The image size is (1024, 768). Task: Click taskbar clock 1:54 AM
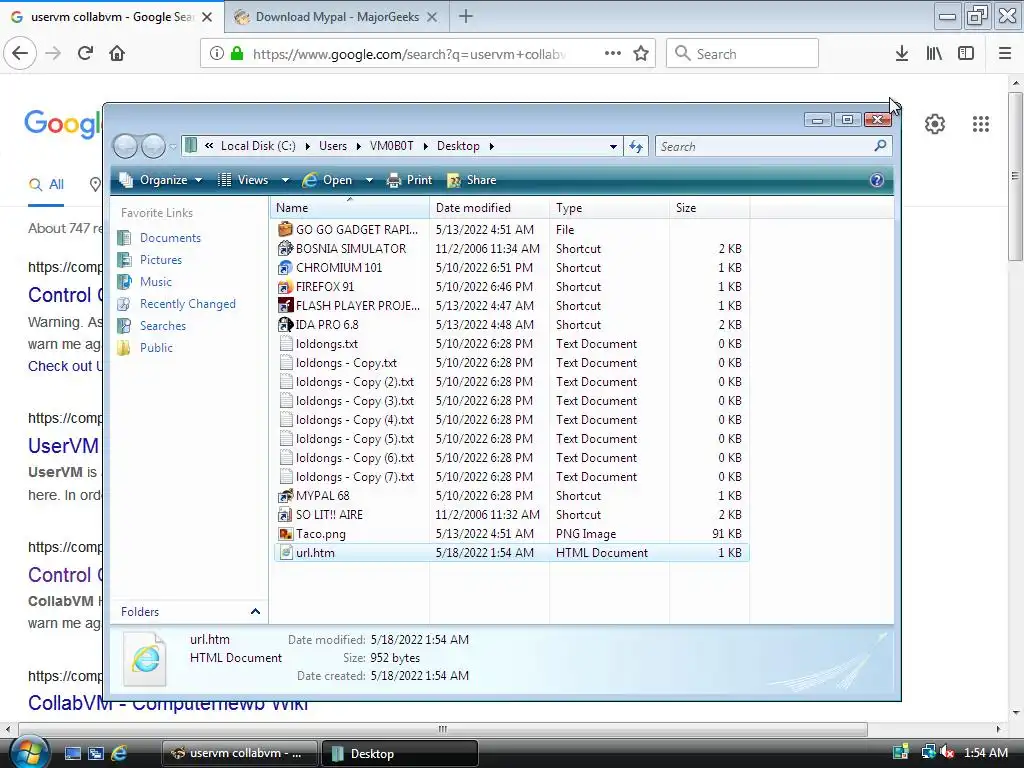click(x=985, y=752)
